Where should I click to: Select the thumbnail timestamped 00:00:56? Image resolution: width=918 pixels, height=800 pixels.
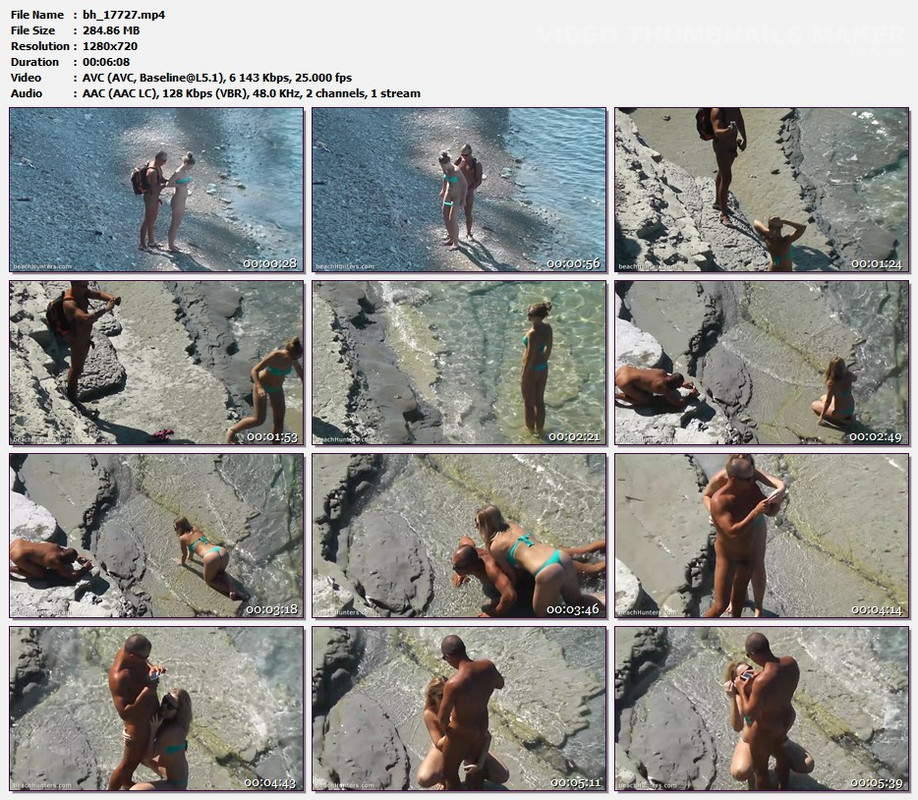pyautogui.click(x=459, y=190)
